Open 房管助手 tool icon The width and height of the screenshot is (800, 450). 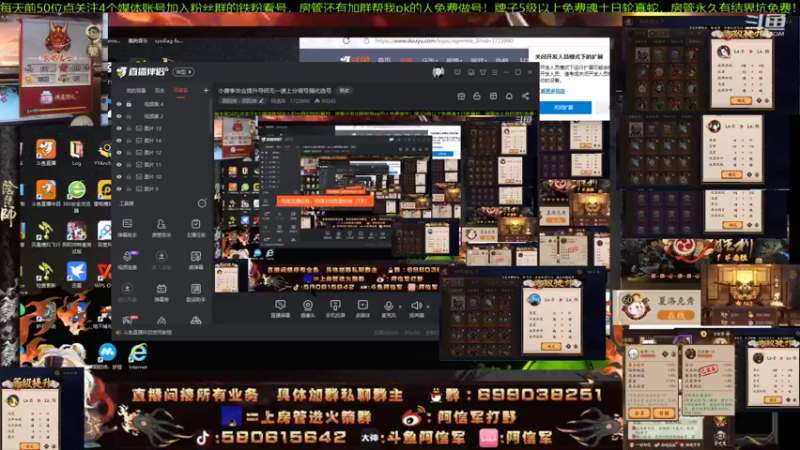[x=161, y=228]
